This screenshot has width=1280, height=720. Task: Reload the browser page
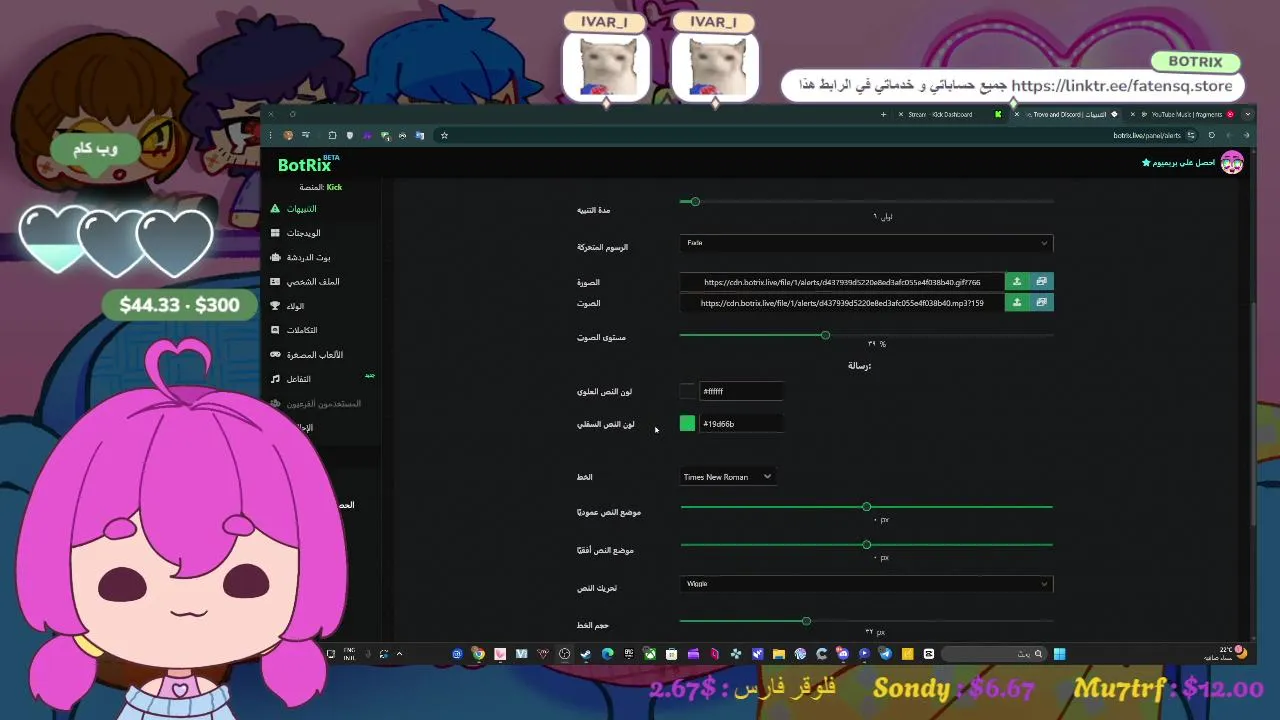point(1211,135)
